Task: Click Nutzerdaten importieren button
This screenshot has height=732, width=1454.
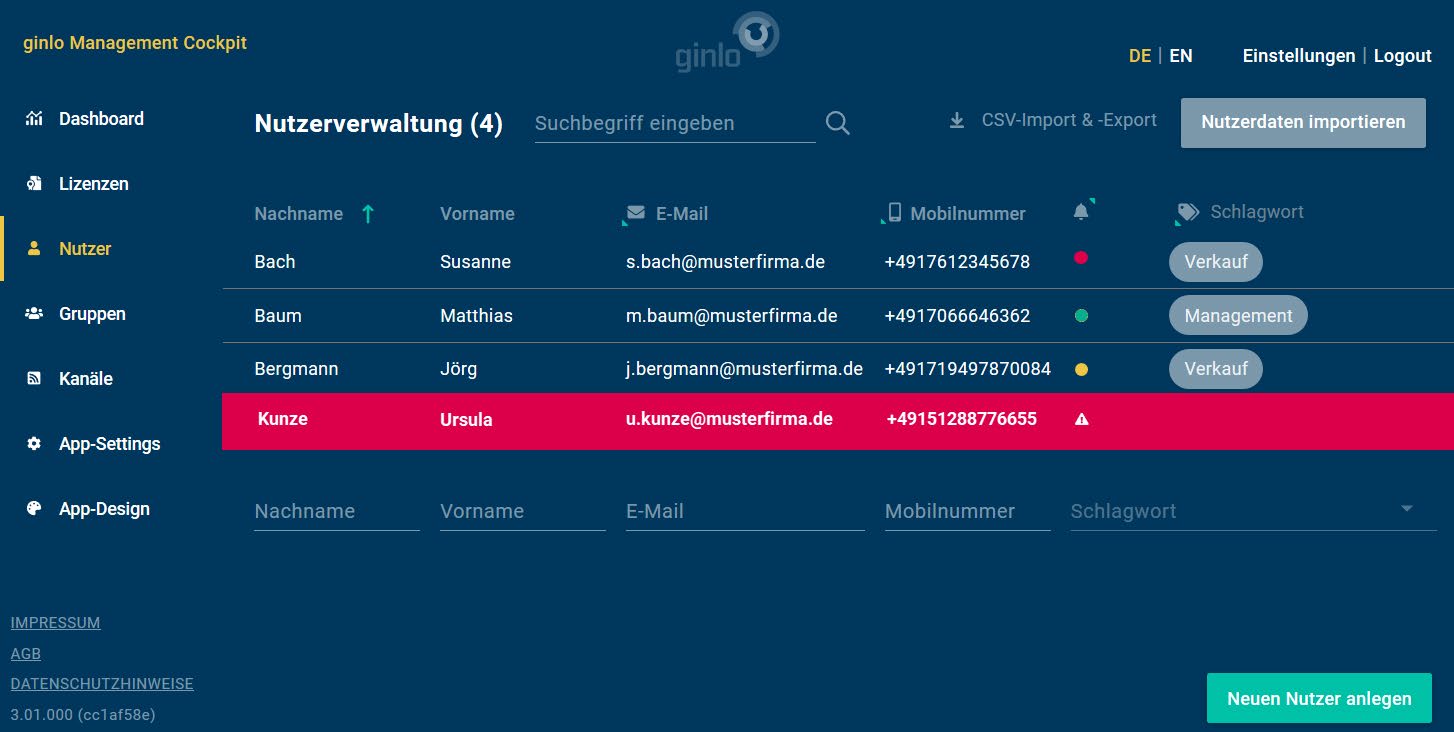Action: 1303,123
